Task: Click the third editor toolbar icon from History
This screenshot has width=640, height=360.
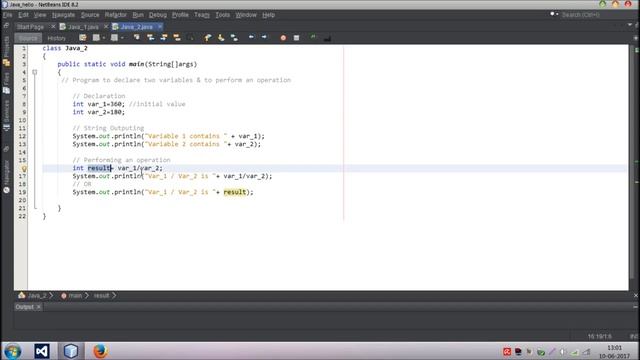Action: [x=114, y=38]
